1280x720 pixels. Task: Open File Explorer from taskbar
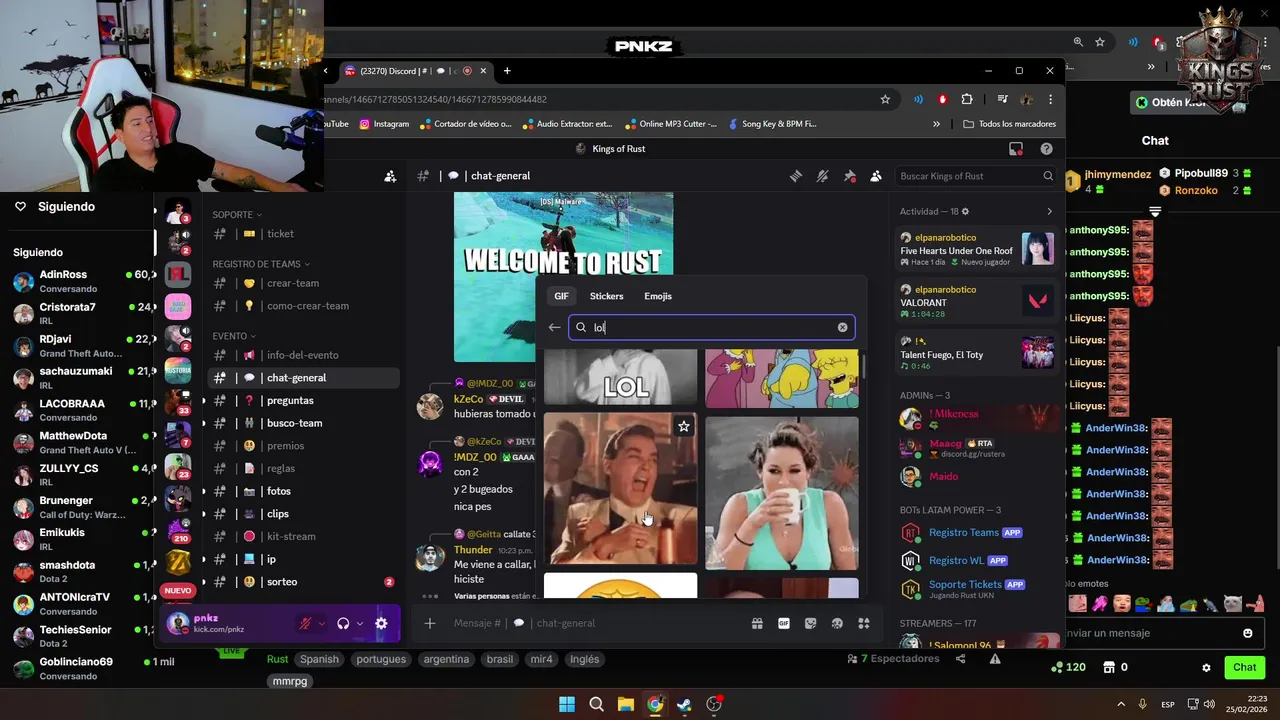625,704
